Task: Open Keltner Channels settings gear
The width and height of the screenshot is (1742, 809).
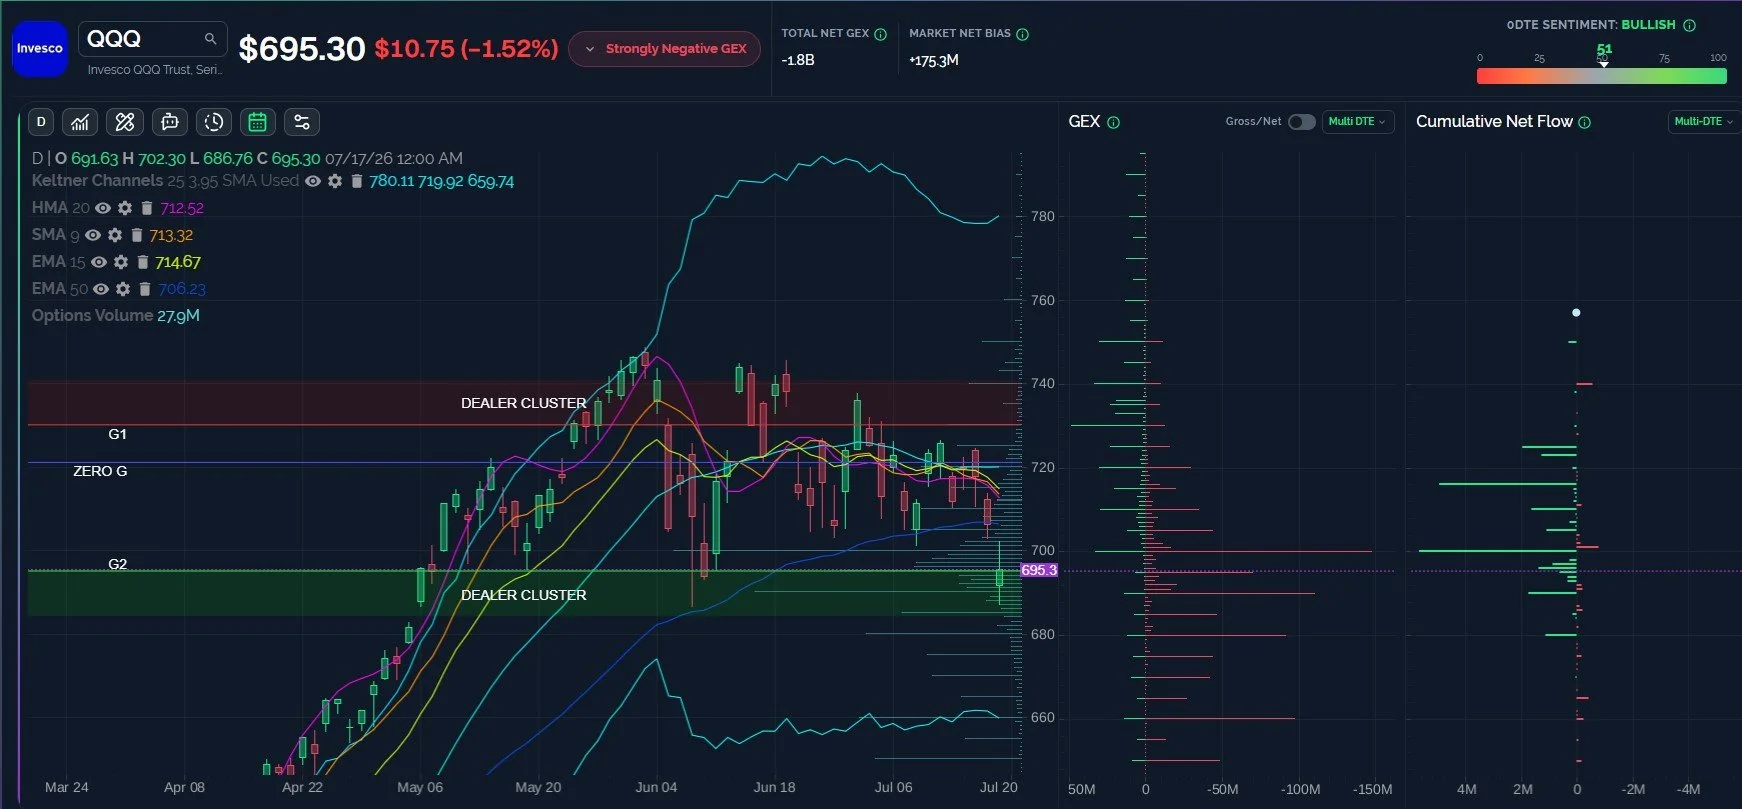Action: tap(335, 181)
